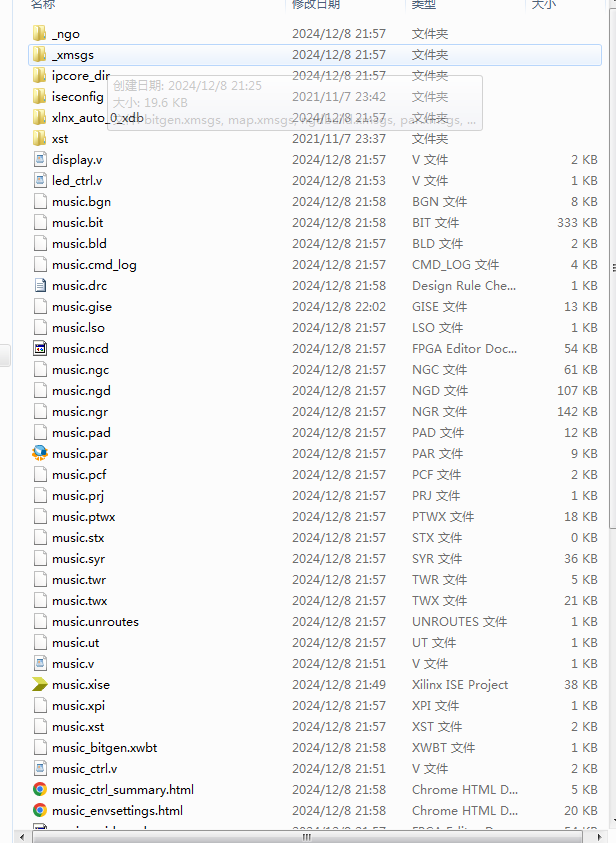Select the music.cmd_log file
The height and width of the screenshot is (843, 616).
pyautogui.click(x=94, y=265)
